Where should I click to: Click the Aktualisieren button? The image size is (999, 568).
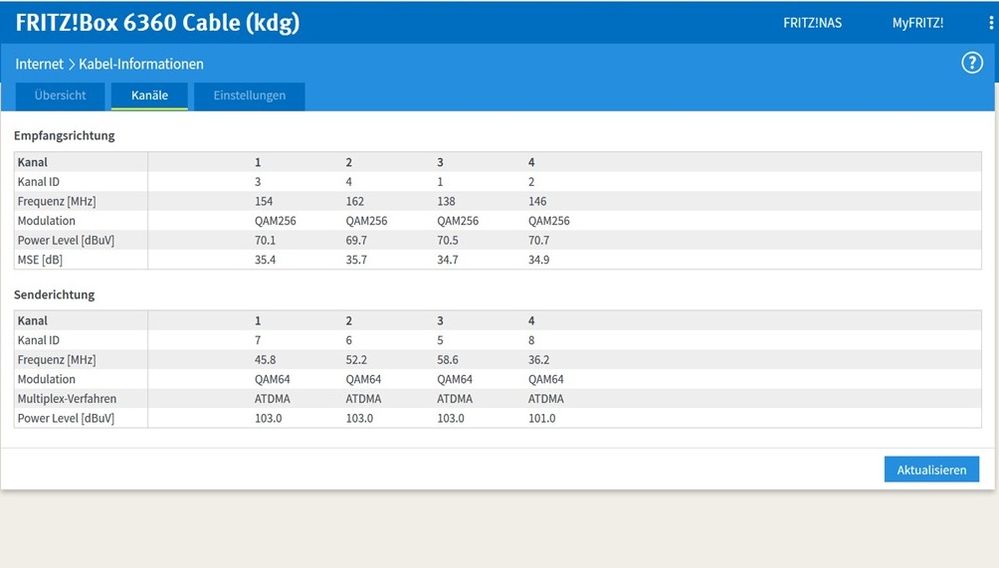coord(931,469)
